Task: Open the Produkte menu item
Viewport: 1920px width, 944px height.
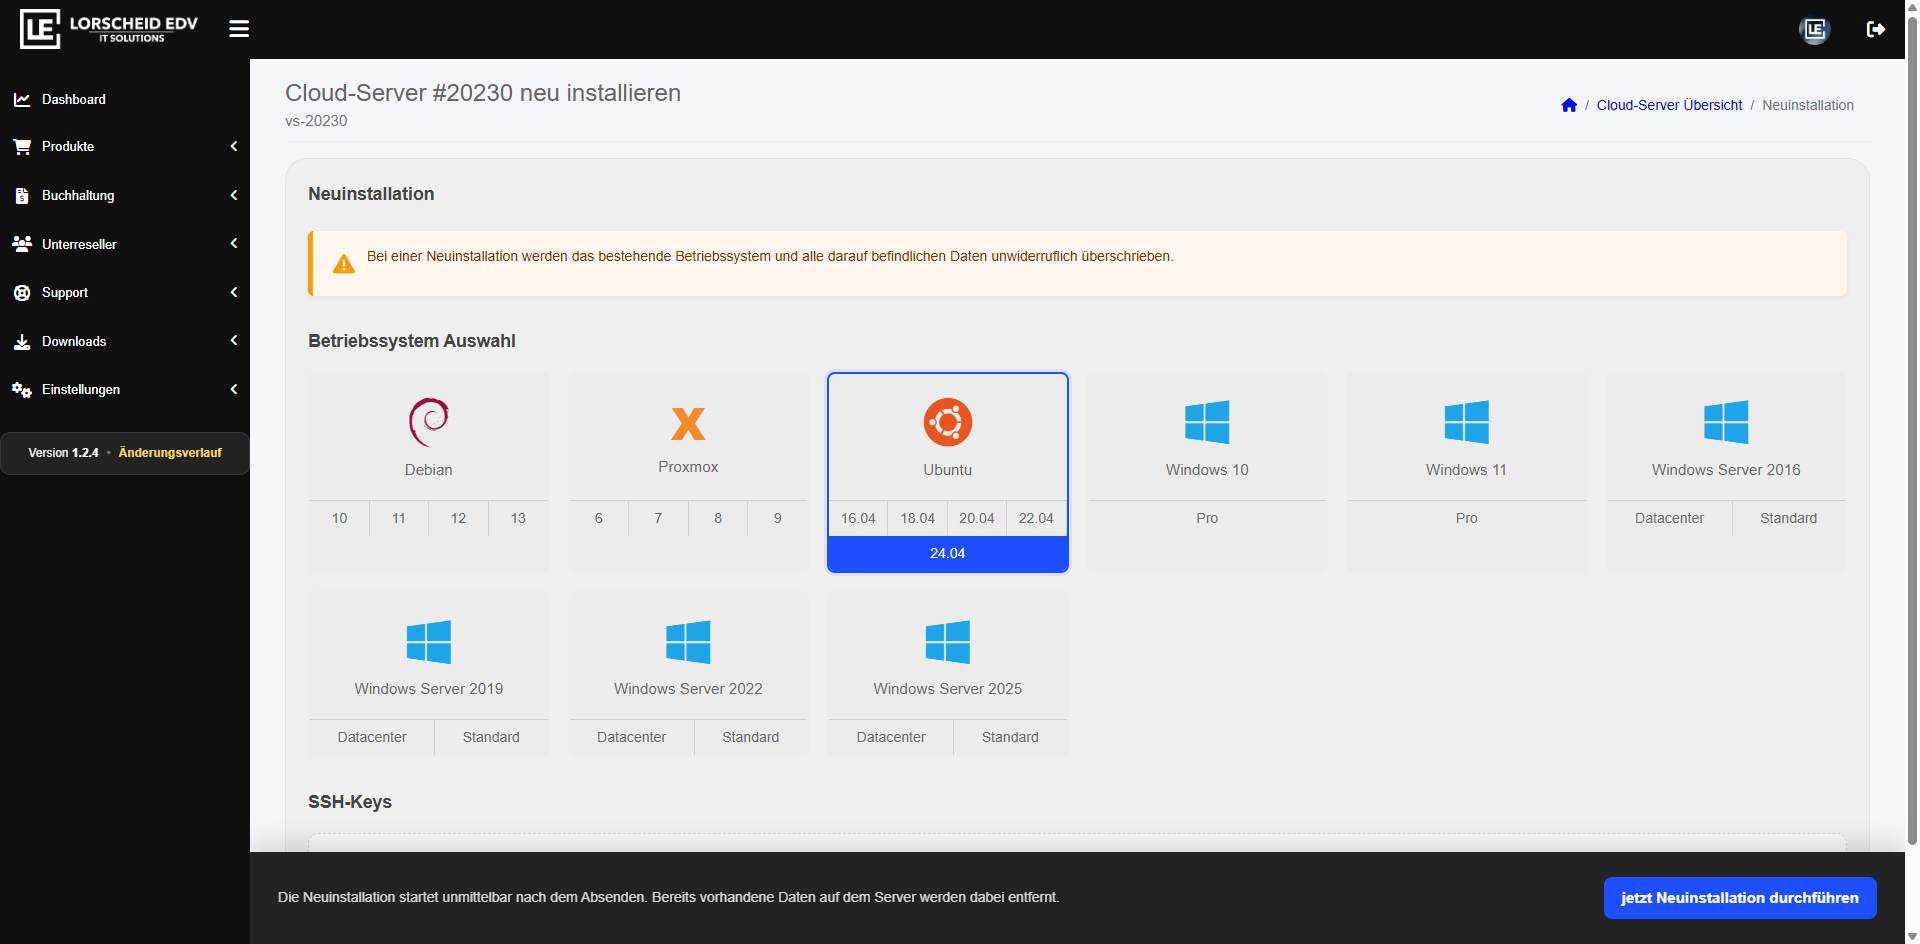Action: click(125, 146)
